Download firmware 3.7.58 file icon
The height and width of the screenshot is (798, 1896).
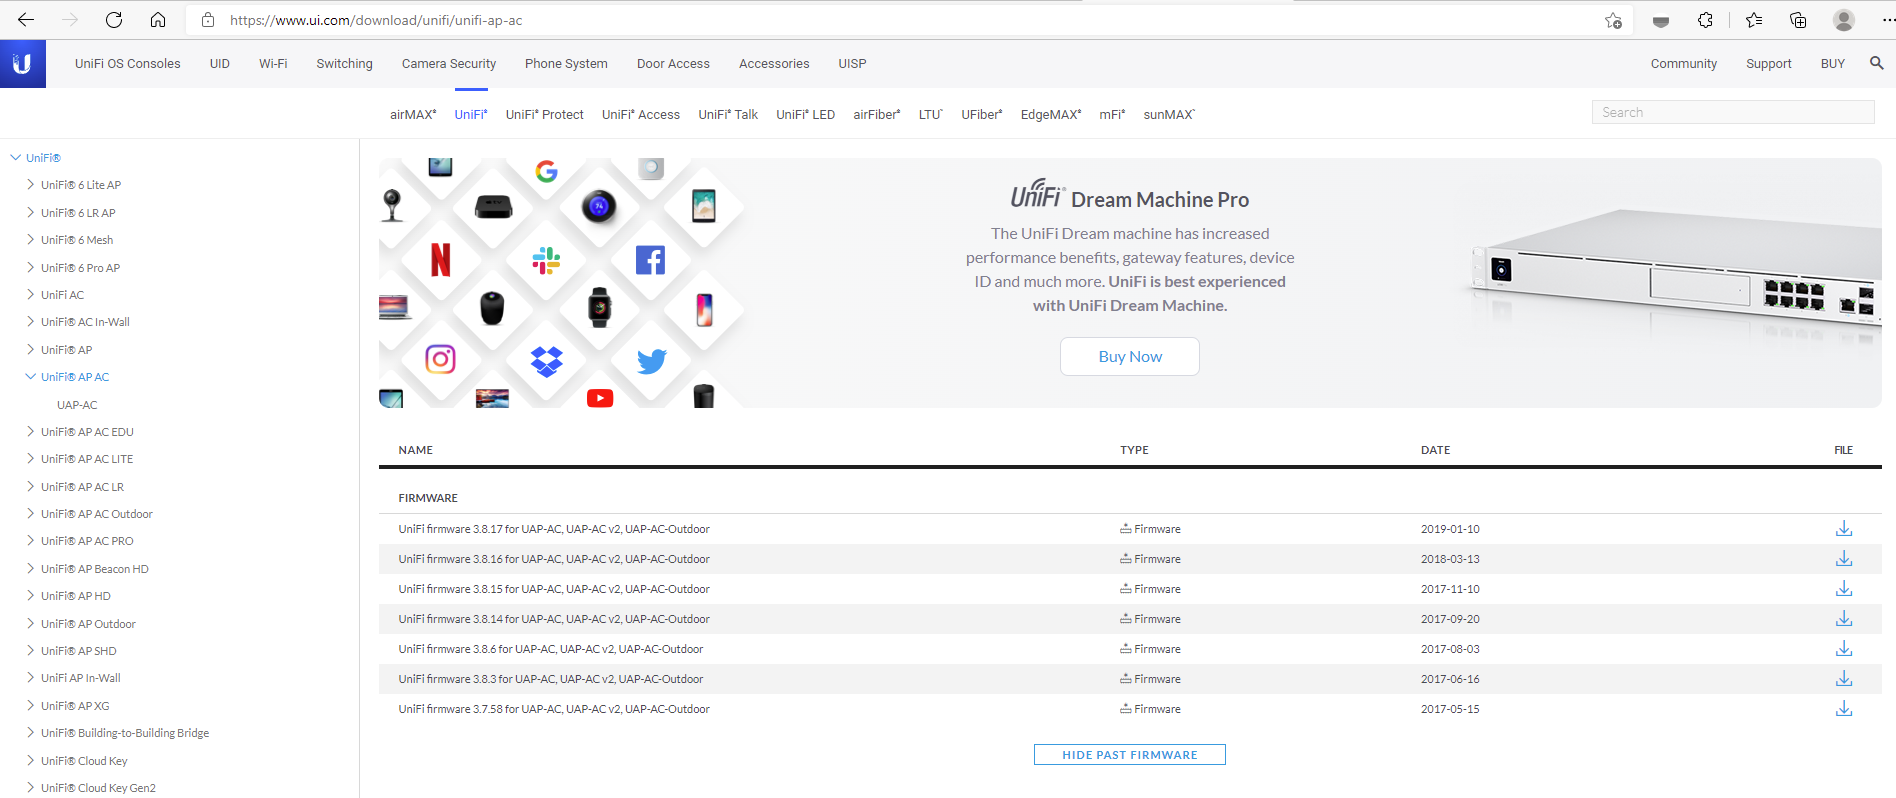pos(1843,709)
